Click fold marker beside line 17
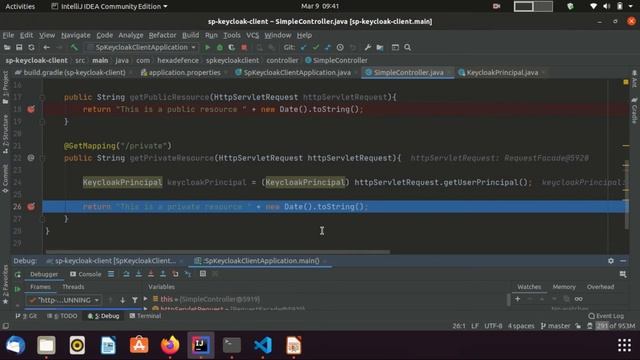The width and height of the screenshot is (640, 360). click(42, 97)
